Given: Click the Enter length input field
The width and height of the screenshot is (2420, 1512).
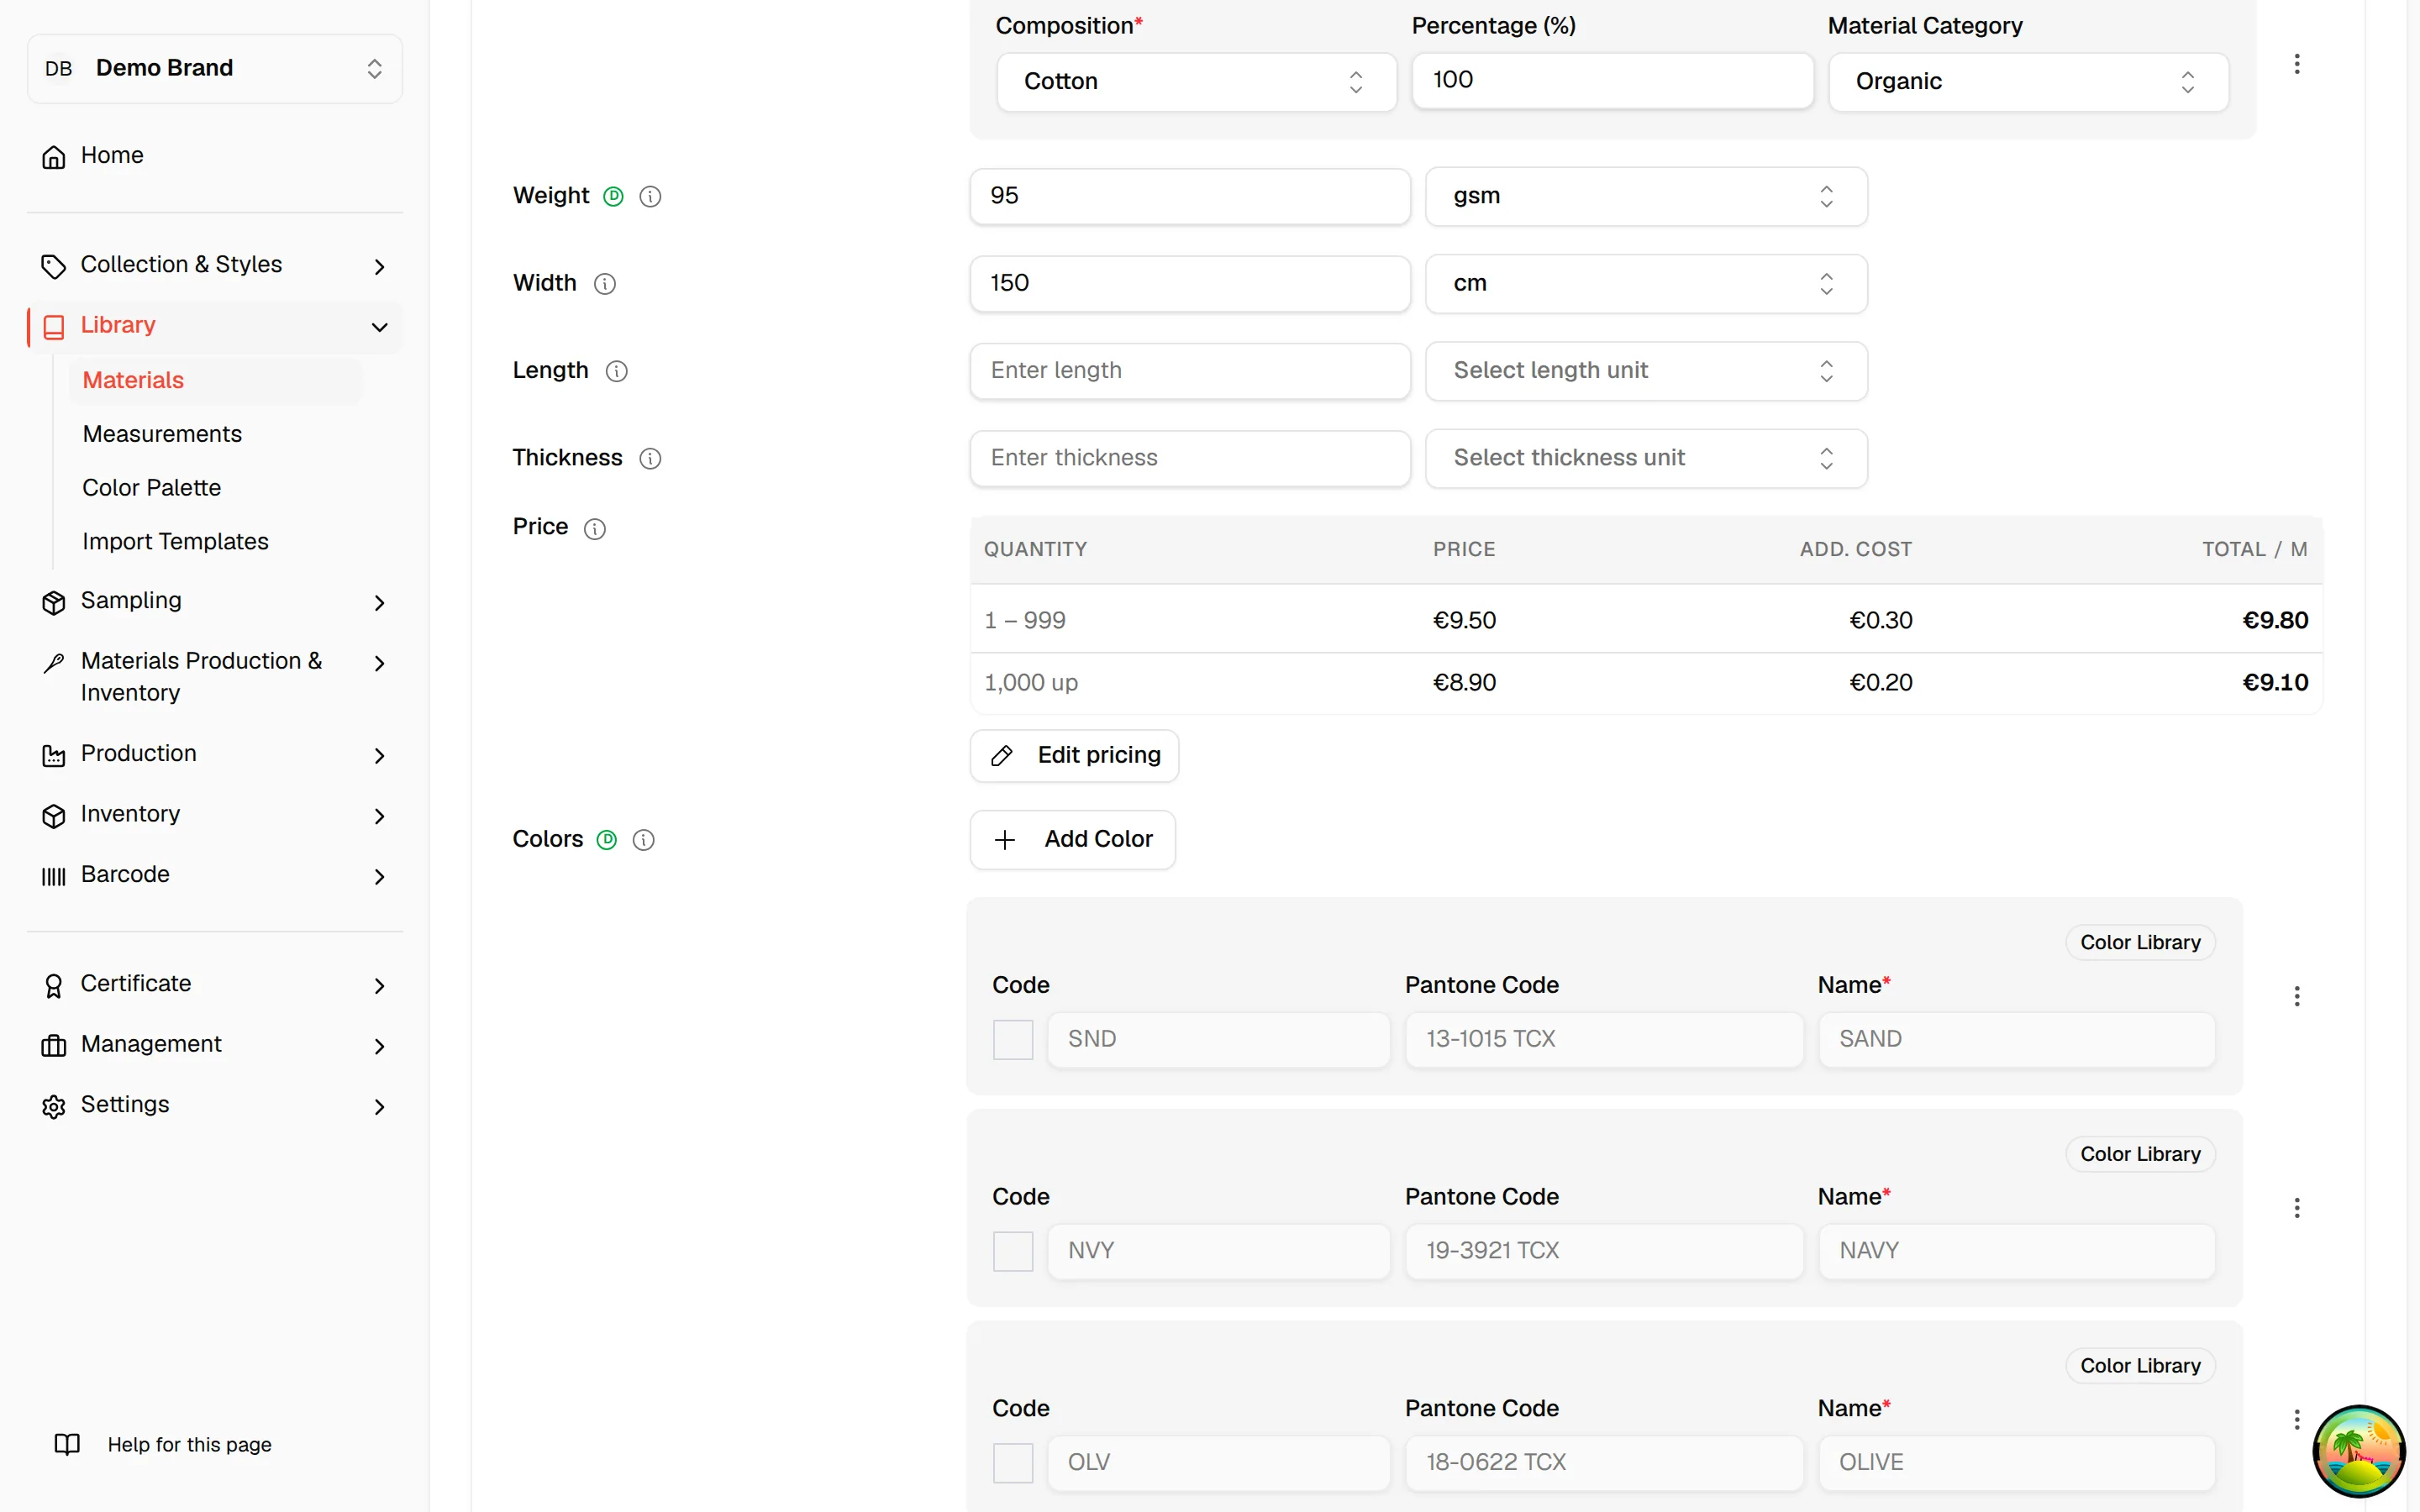Looking at the screenshot, I should [1190, 371].
